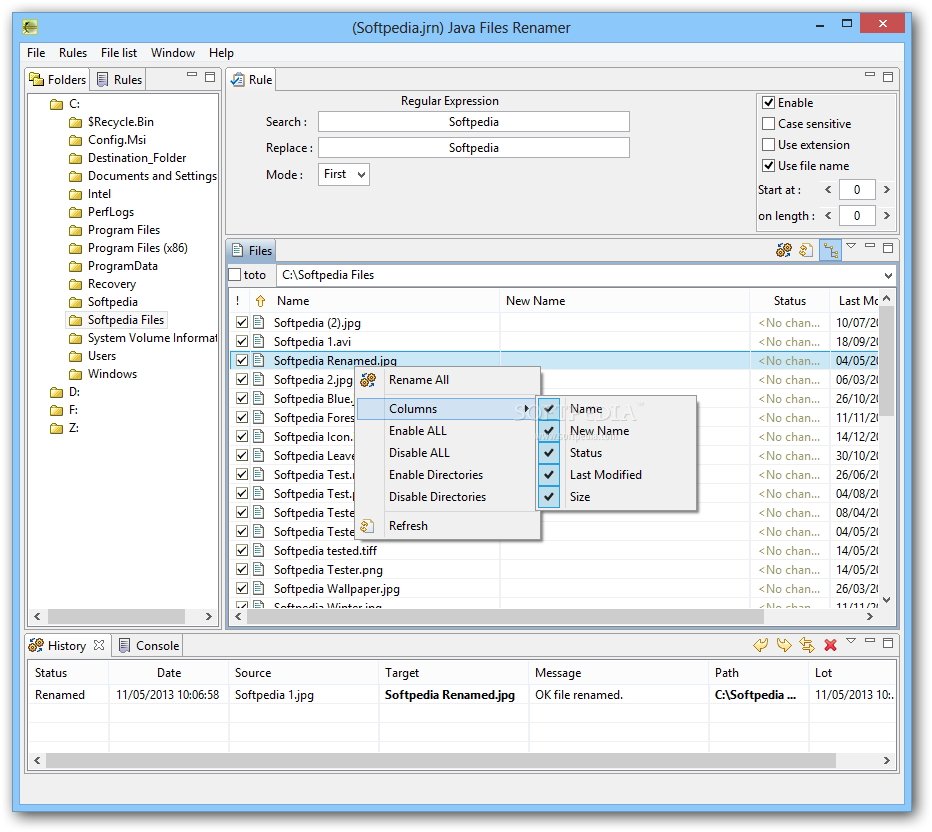Image resolution: width=932 pixels, height=832 pixels.
Task: Open the C:\Softpedia Files path dropdown
Action: click(x=888, y=275)
